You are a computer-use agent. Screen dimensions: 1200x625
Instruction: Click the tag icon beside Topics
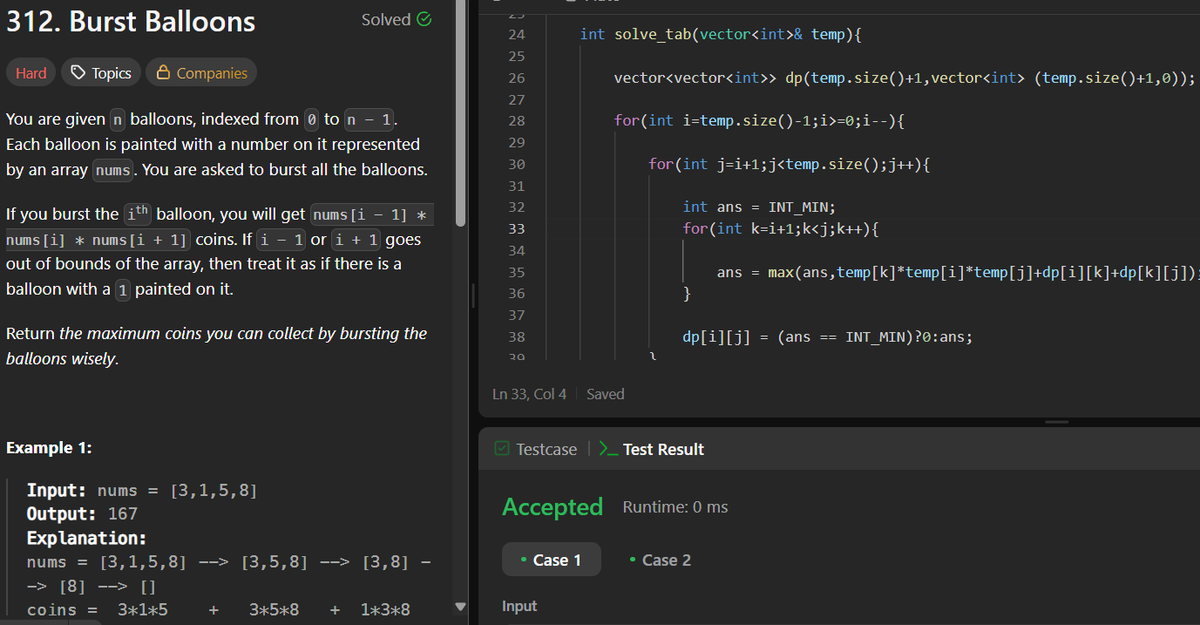(78, 73)
